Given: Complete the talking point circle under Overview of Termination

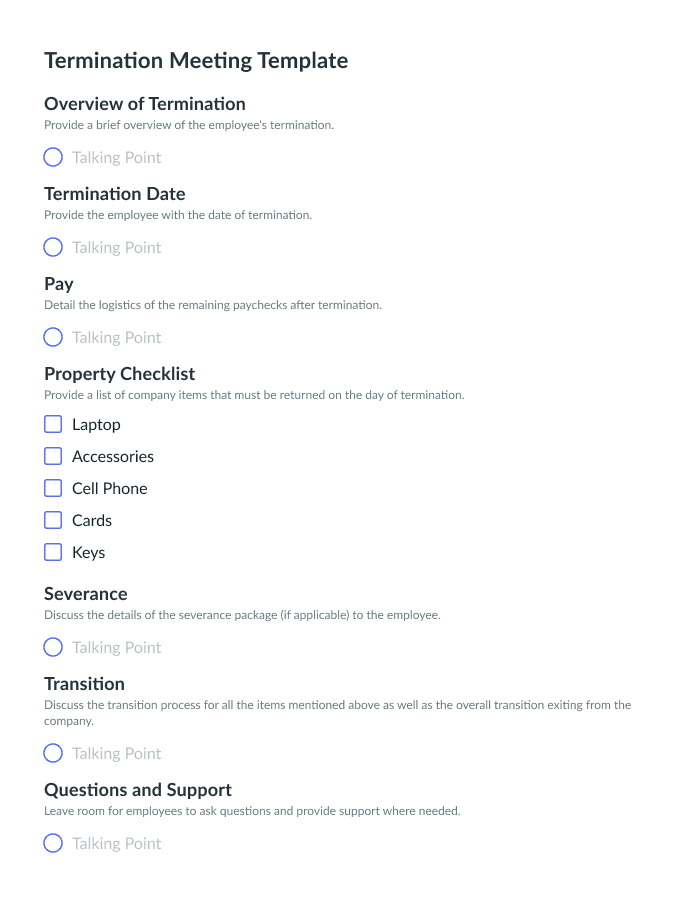Looking at the screenshot, I should pos(53,157).
